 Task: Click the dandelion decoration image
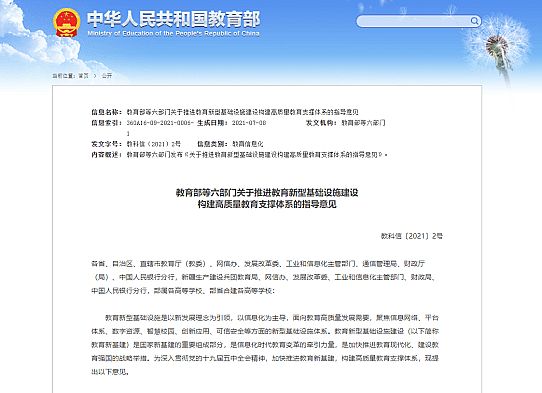498,47
